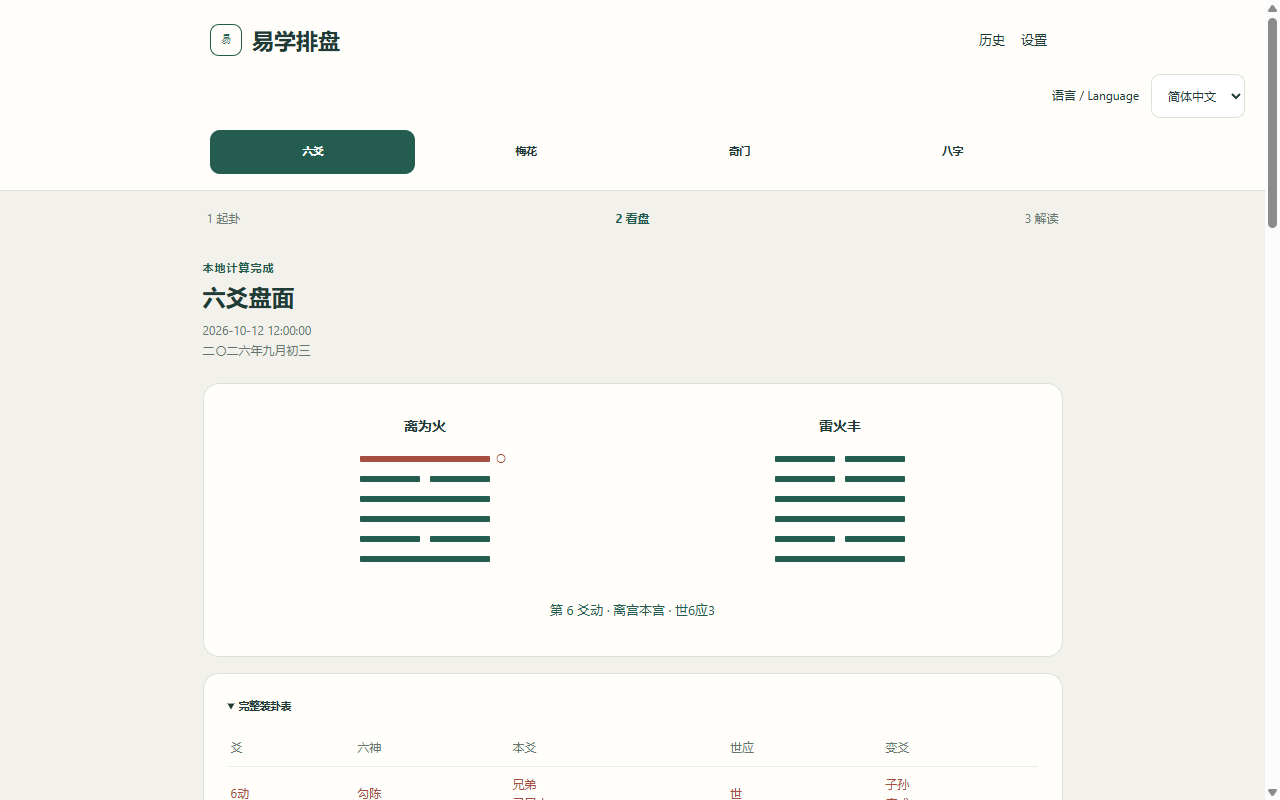Open the 历史 page link
This screenshot has width=1280, height=800.
[x=992, y=40]
